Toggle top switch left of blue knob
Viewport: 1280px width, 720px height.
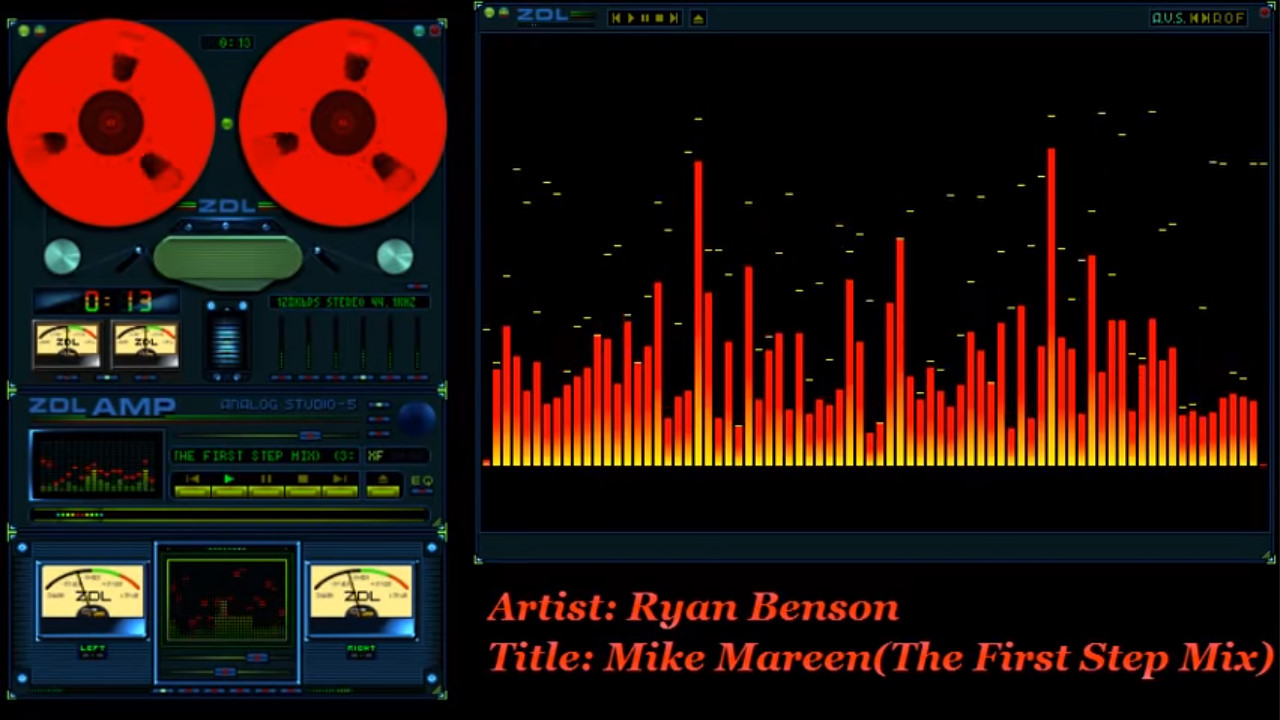click(379, 405)
